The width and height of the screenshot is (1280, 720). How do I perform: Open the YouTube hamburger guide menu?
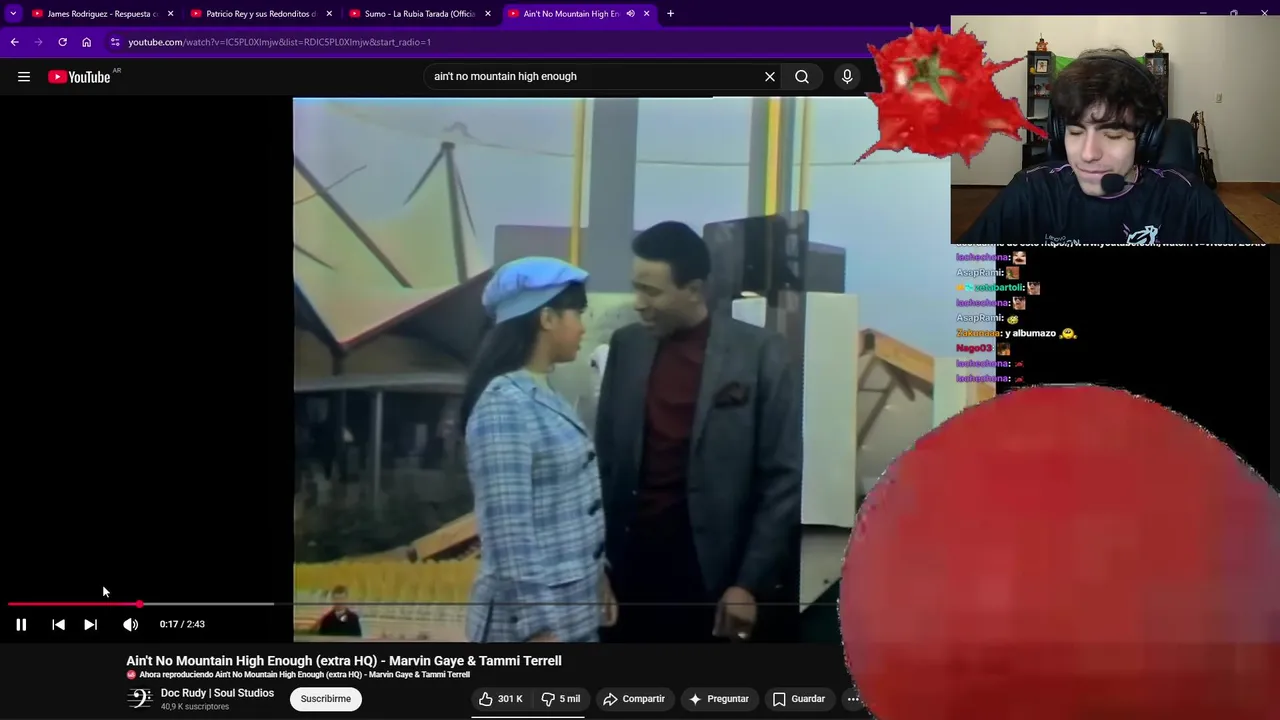coord(24,77)
